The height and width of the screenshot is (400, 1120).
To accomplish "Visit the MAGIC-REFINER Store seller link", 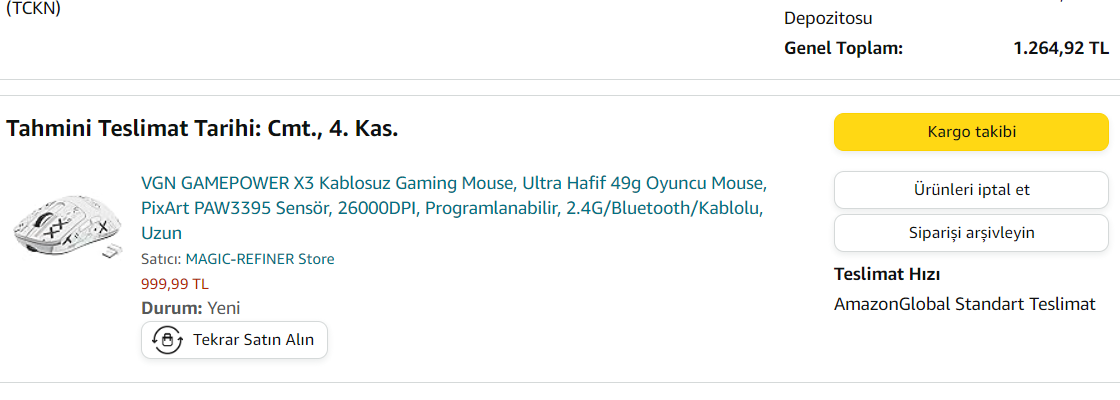I will [260, 259].
